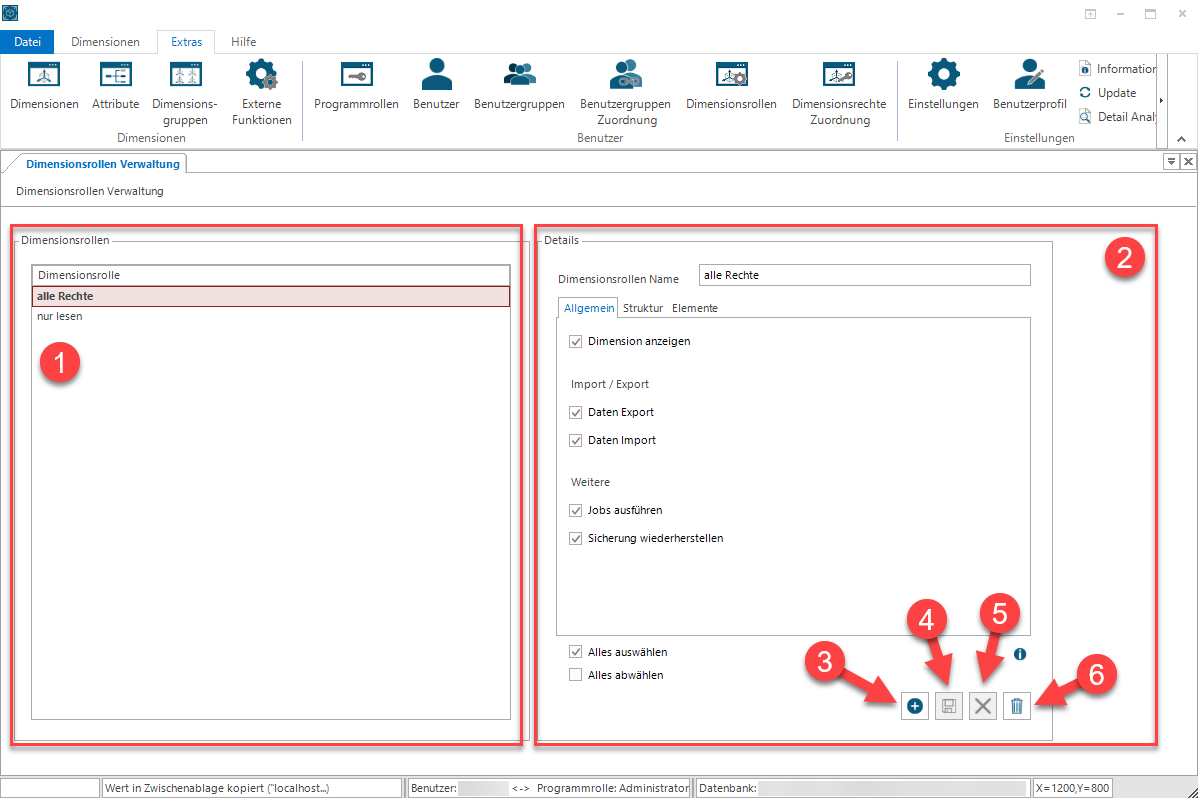
Task: Open Dimensionsgruppen in the ribbon
Action: click(x=185, y=92)
